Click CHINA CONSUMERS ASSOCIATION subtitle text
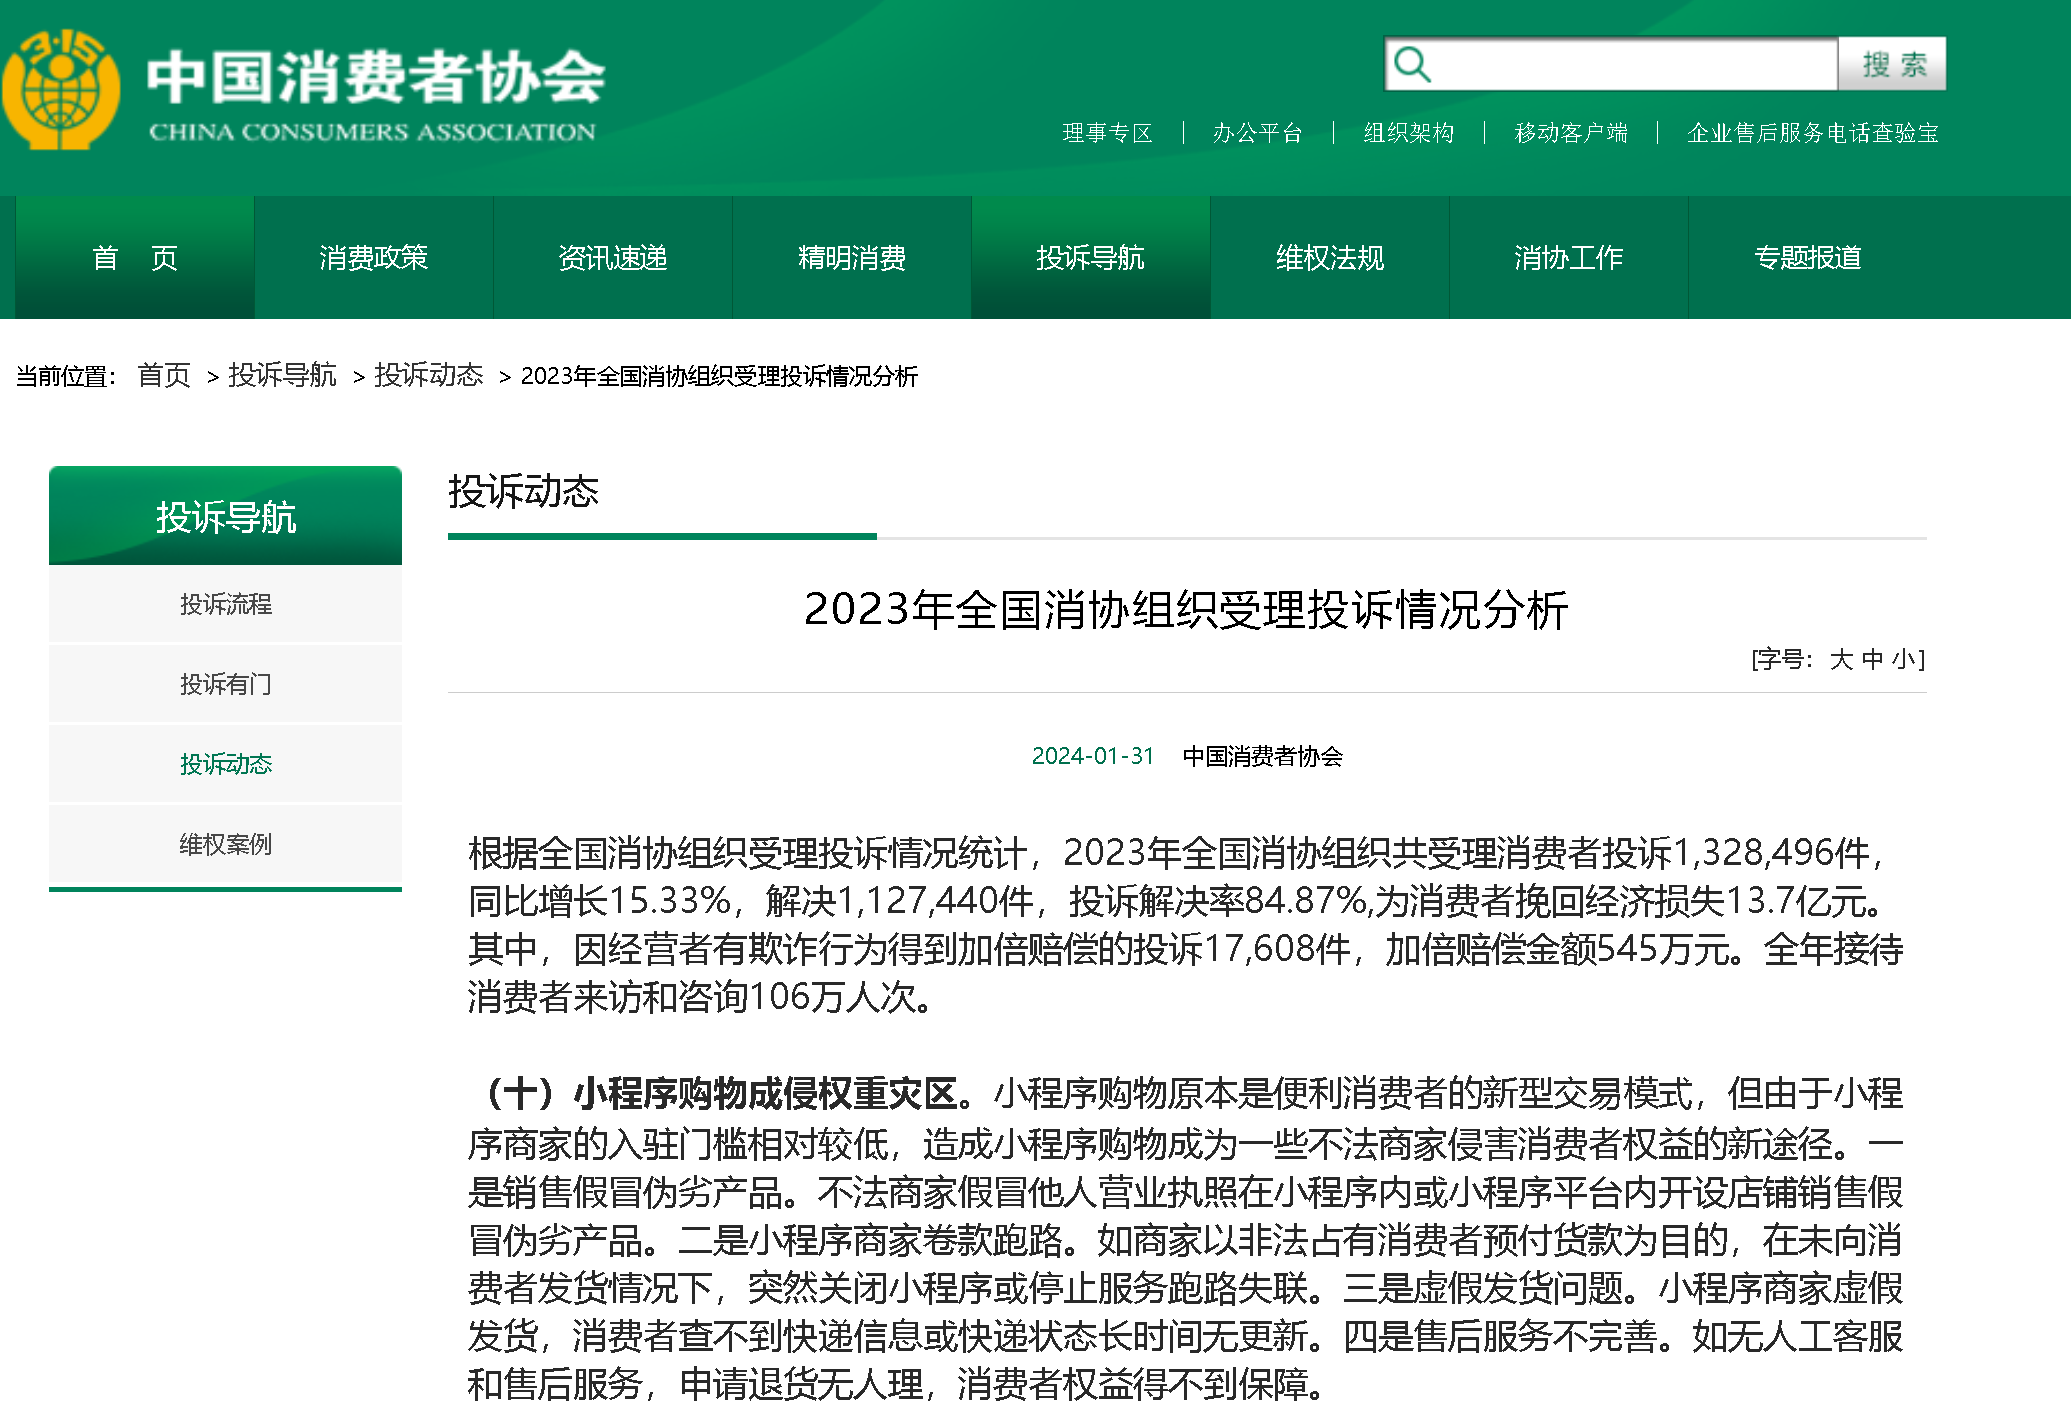The width and height of the screenshot is (2071, 1409). [372, 132]
